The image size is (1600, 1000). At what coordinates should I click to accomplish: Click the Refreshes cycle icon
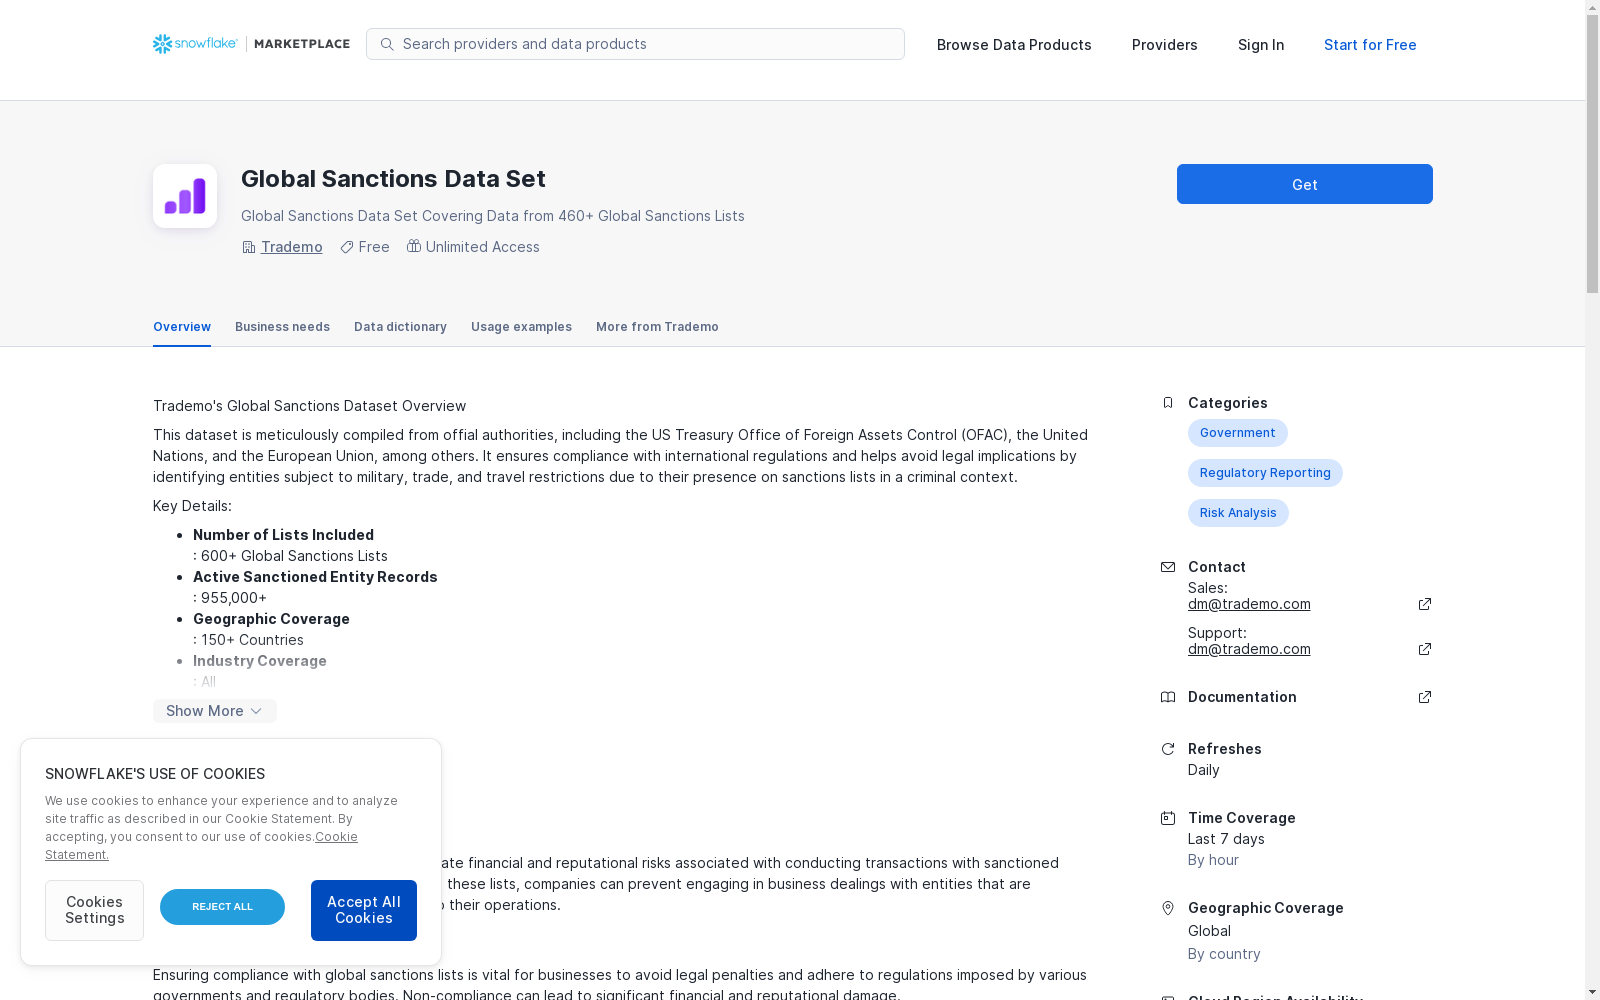click(1167, 749)
